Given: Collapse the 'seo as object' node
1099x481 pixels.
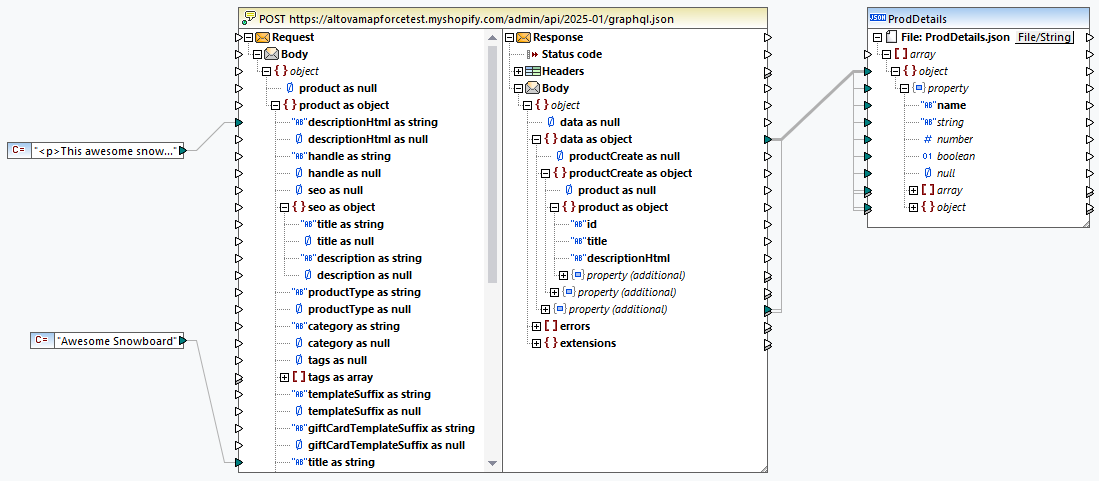Looking at the screenshot, I should (285, 207).
